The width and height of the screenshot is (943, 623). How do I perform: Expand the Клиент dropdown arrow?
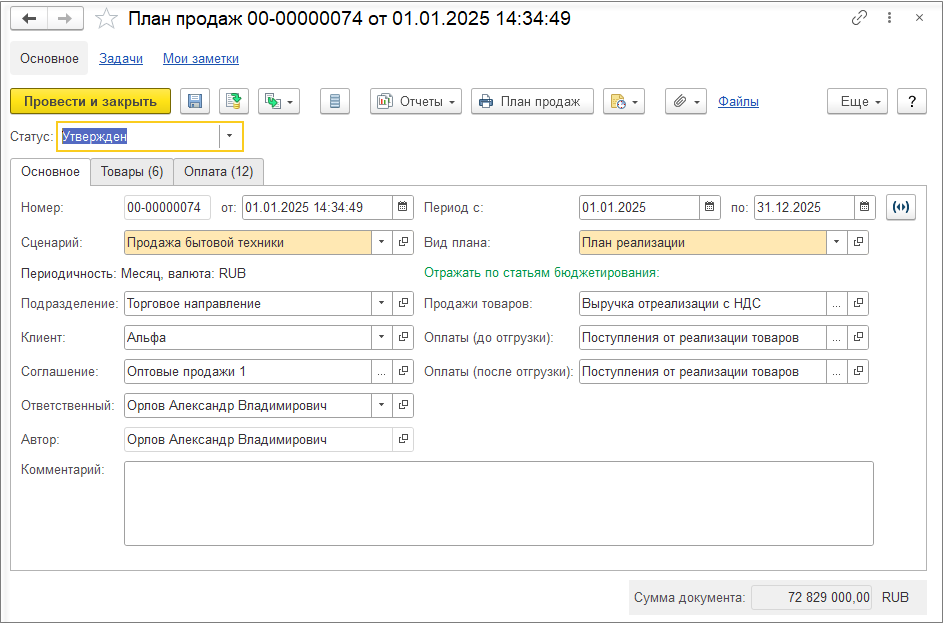tap(381, 337)
